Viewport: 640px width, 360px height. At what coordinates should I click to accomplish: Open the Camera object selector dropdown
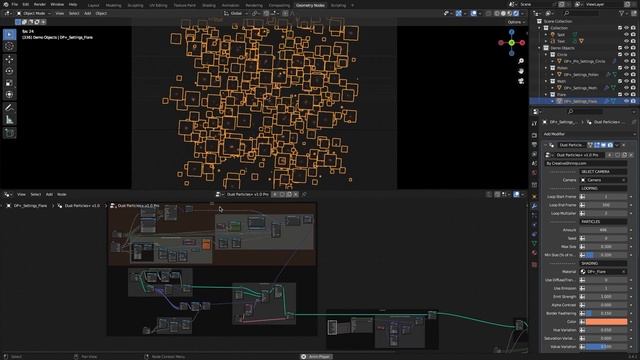click(603, 180)
